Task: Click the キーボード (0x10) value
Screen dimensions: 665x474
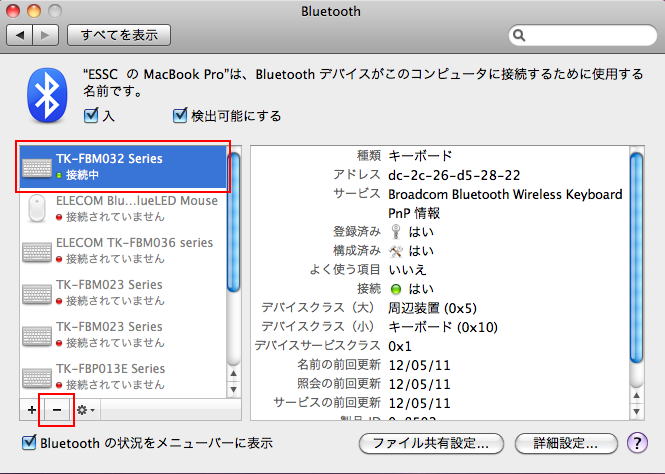Action: (443, 327)
